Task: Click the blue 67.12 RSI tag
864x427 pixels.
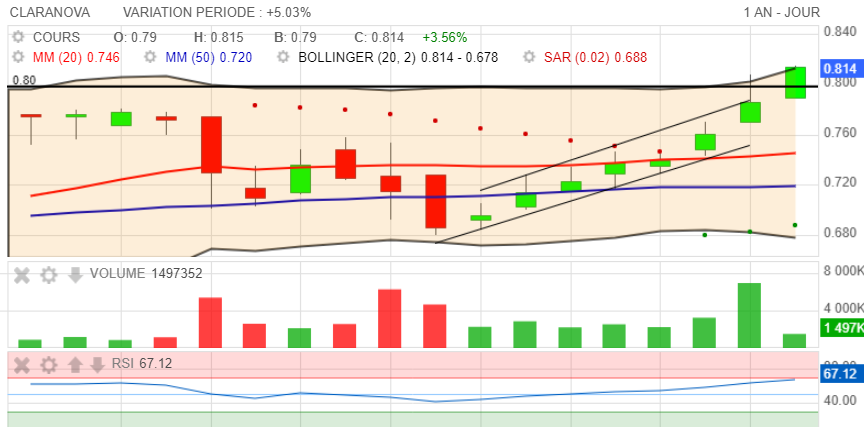Action: [x=840, y=374]
